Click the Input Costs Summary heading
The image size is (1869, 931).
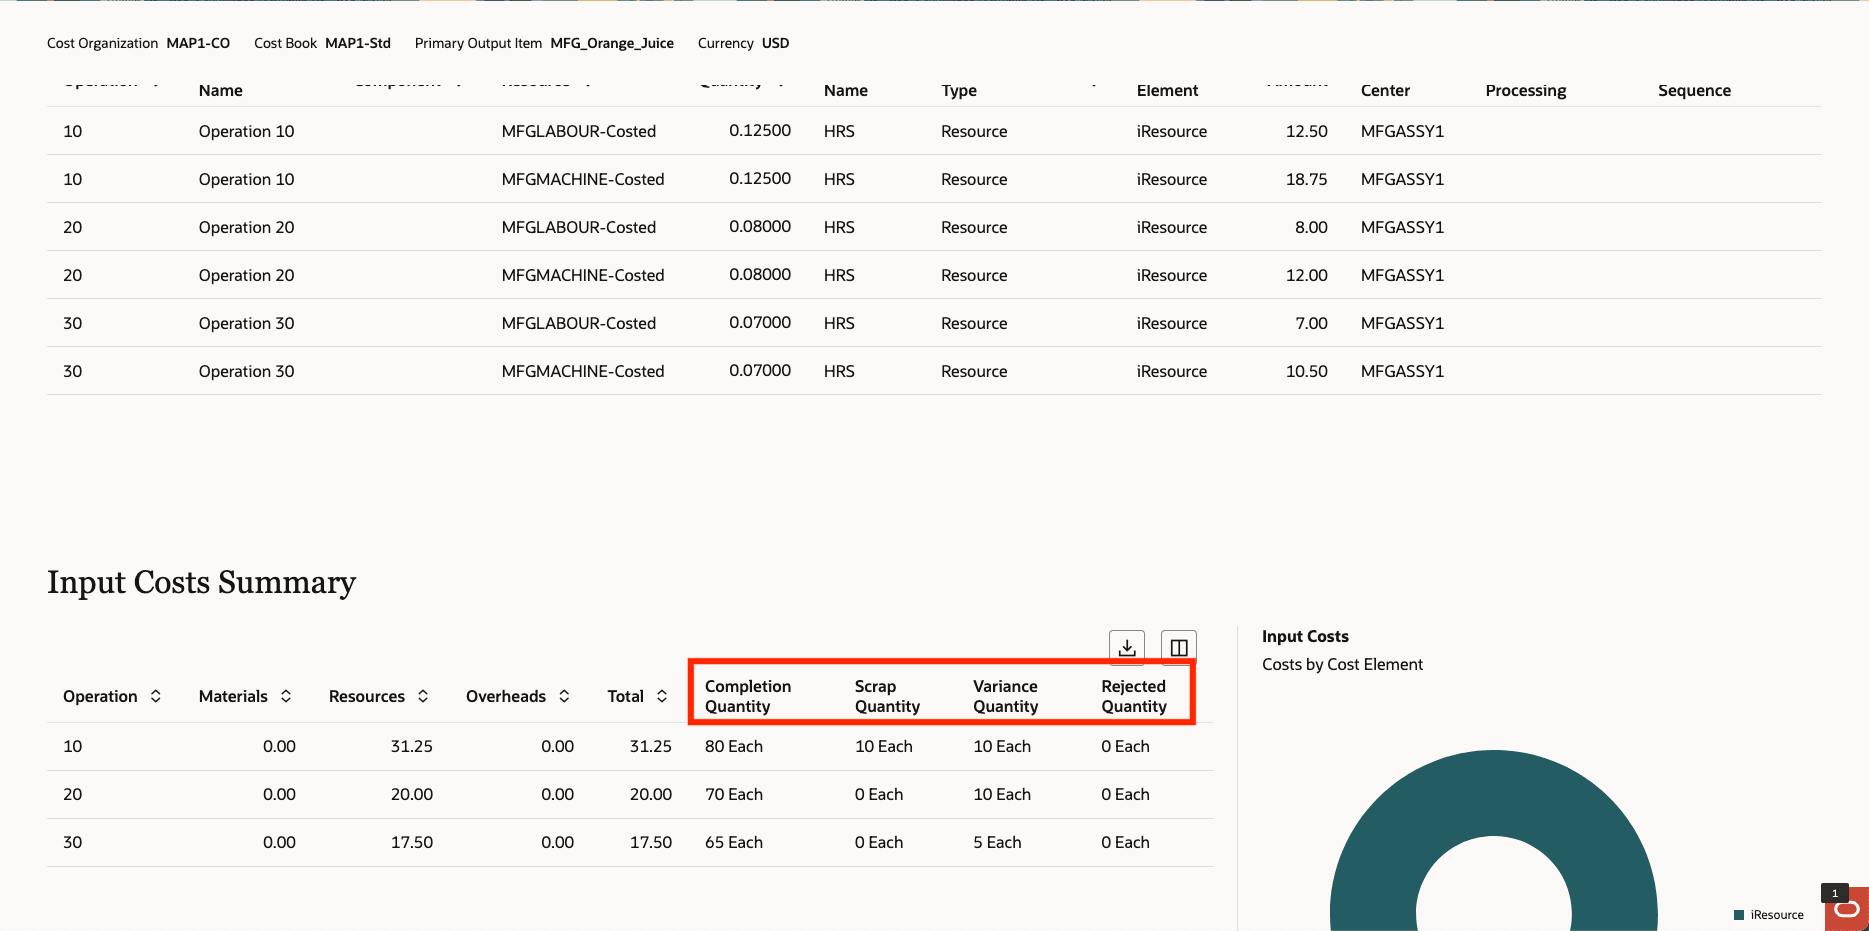click(x=201, y=582)
